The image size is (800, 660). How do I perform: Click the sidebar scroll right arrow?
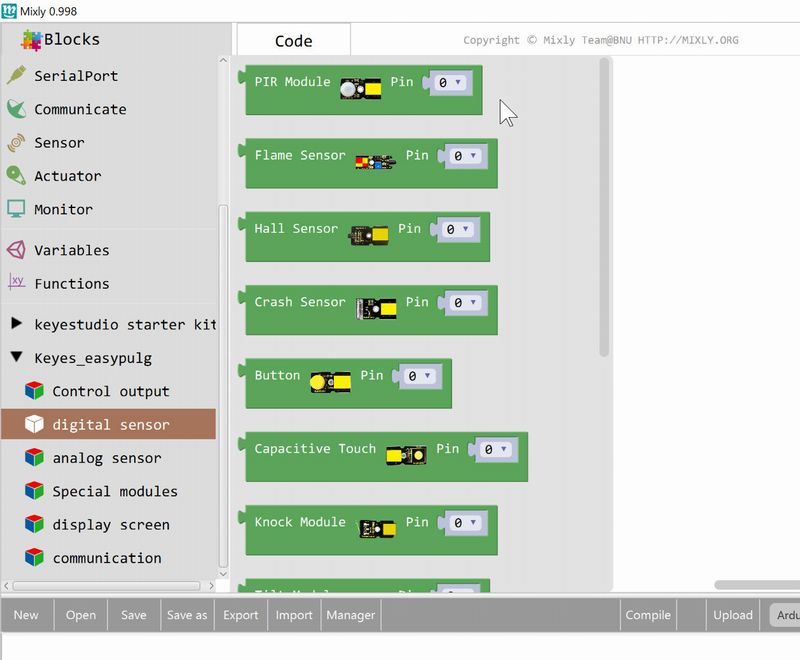(211, 586)
